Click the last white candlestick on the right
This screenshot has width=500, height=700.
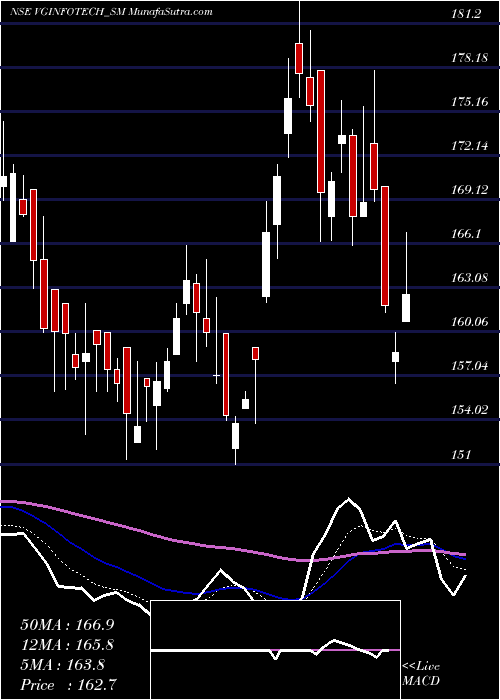(x=406, y=308)
